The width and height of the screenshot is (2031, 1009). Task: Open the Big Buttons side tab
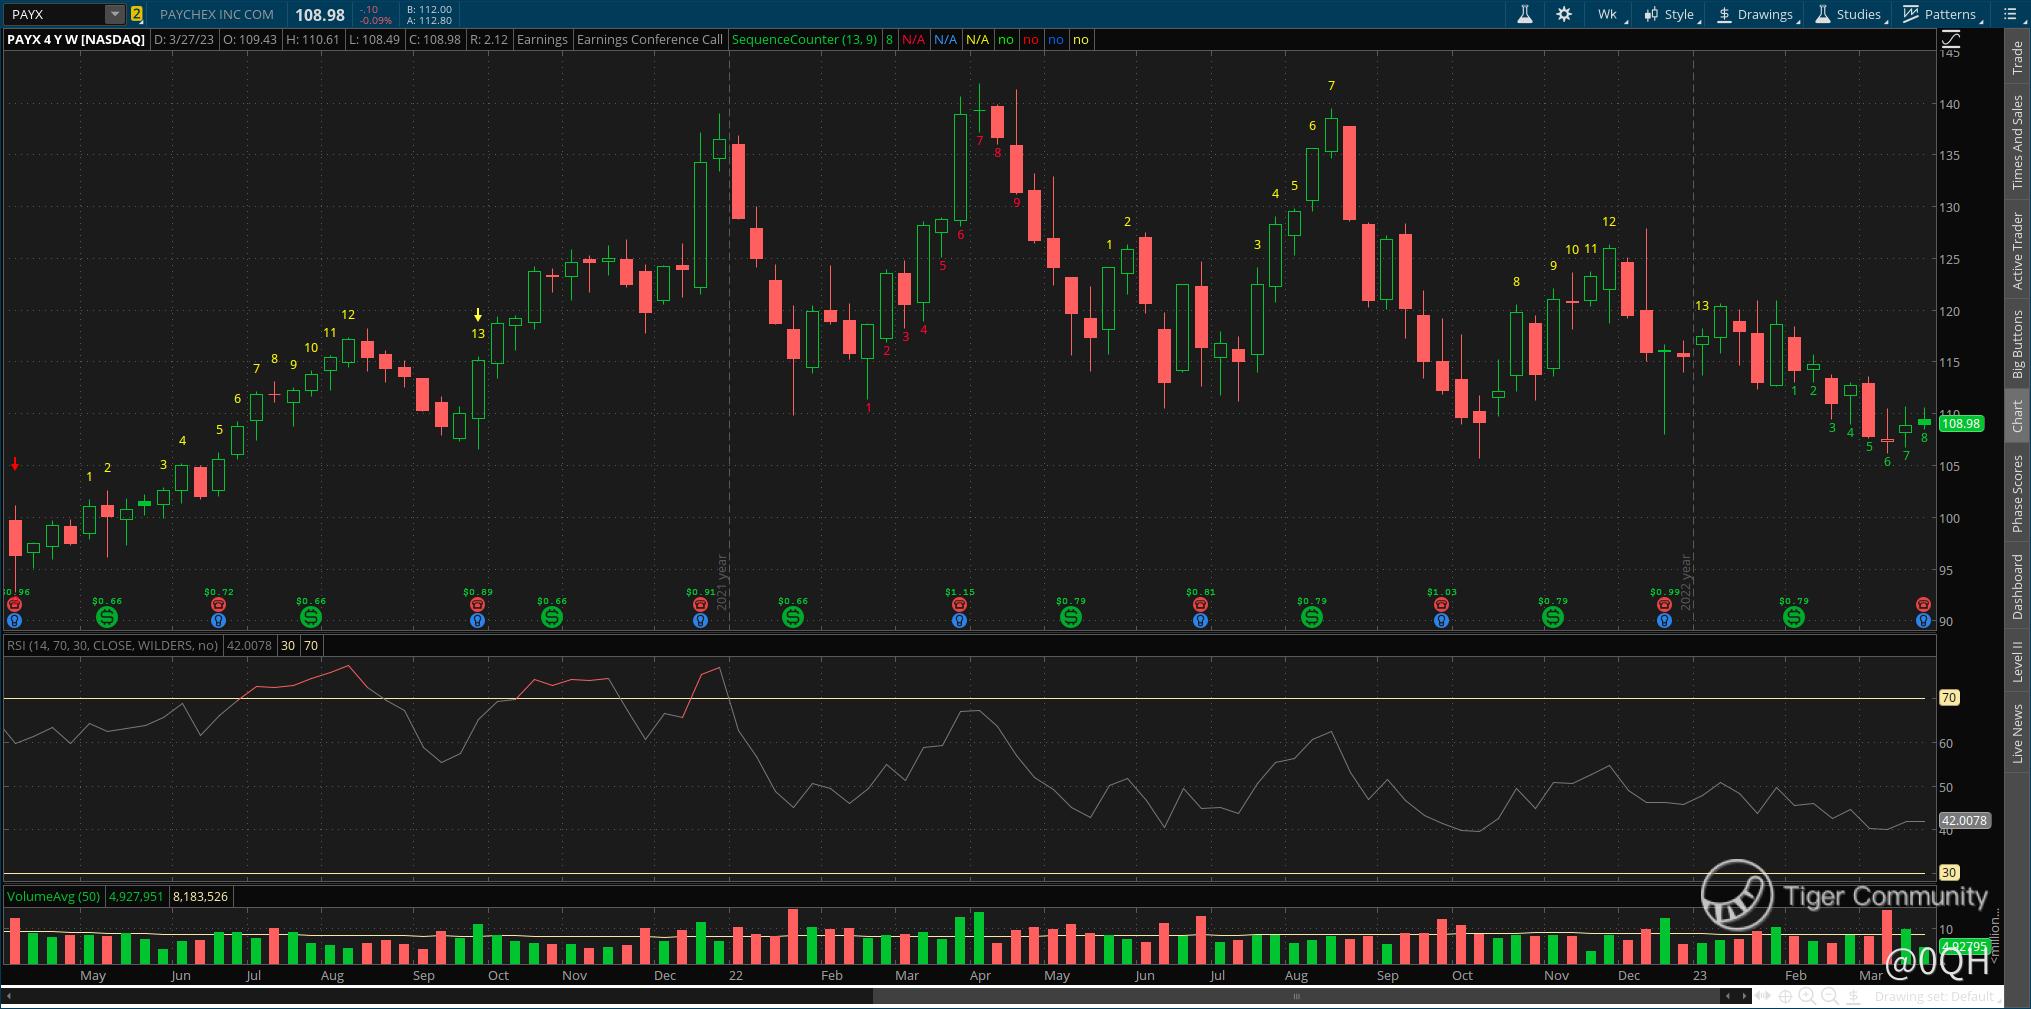click(x=2017, y=344)
